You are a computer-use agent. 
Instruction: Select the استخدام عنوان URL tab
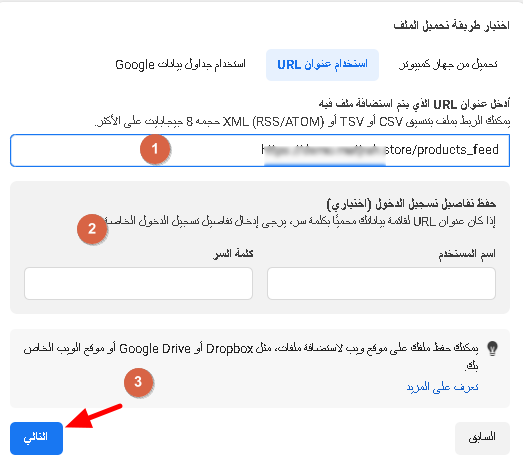click(x=322, y=65)
